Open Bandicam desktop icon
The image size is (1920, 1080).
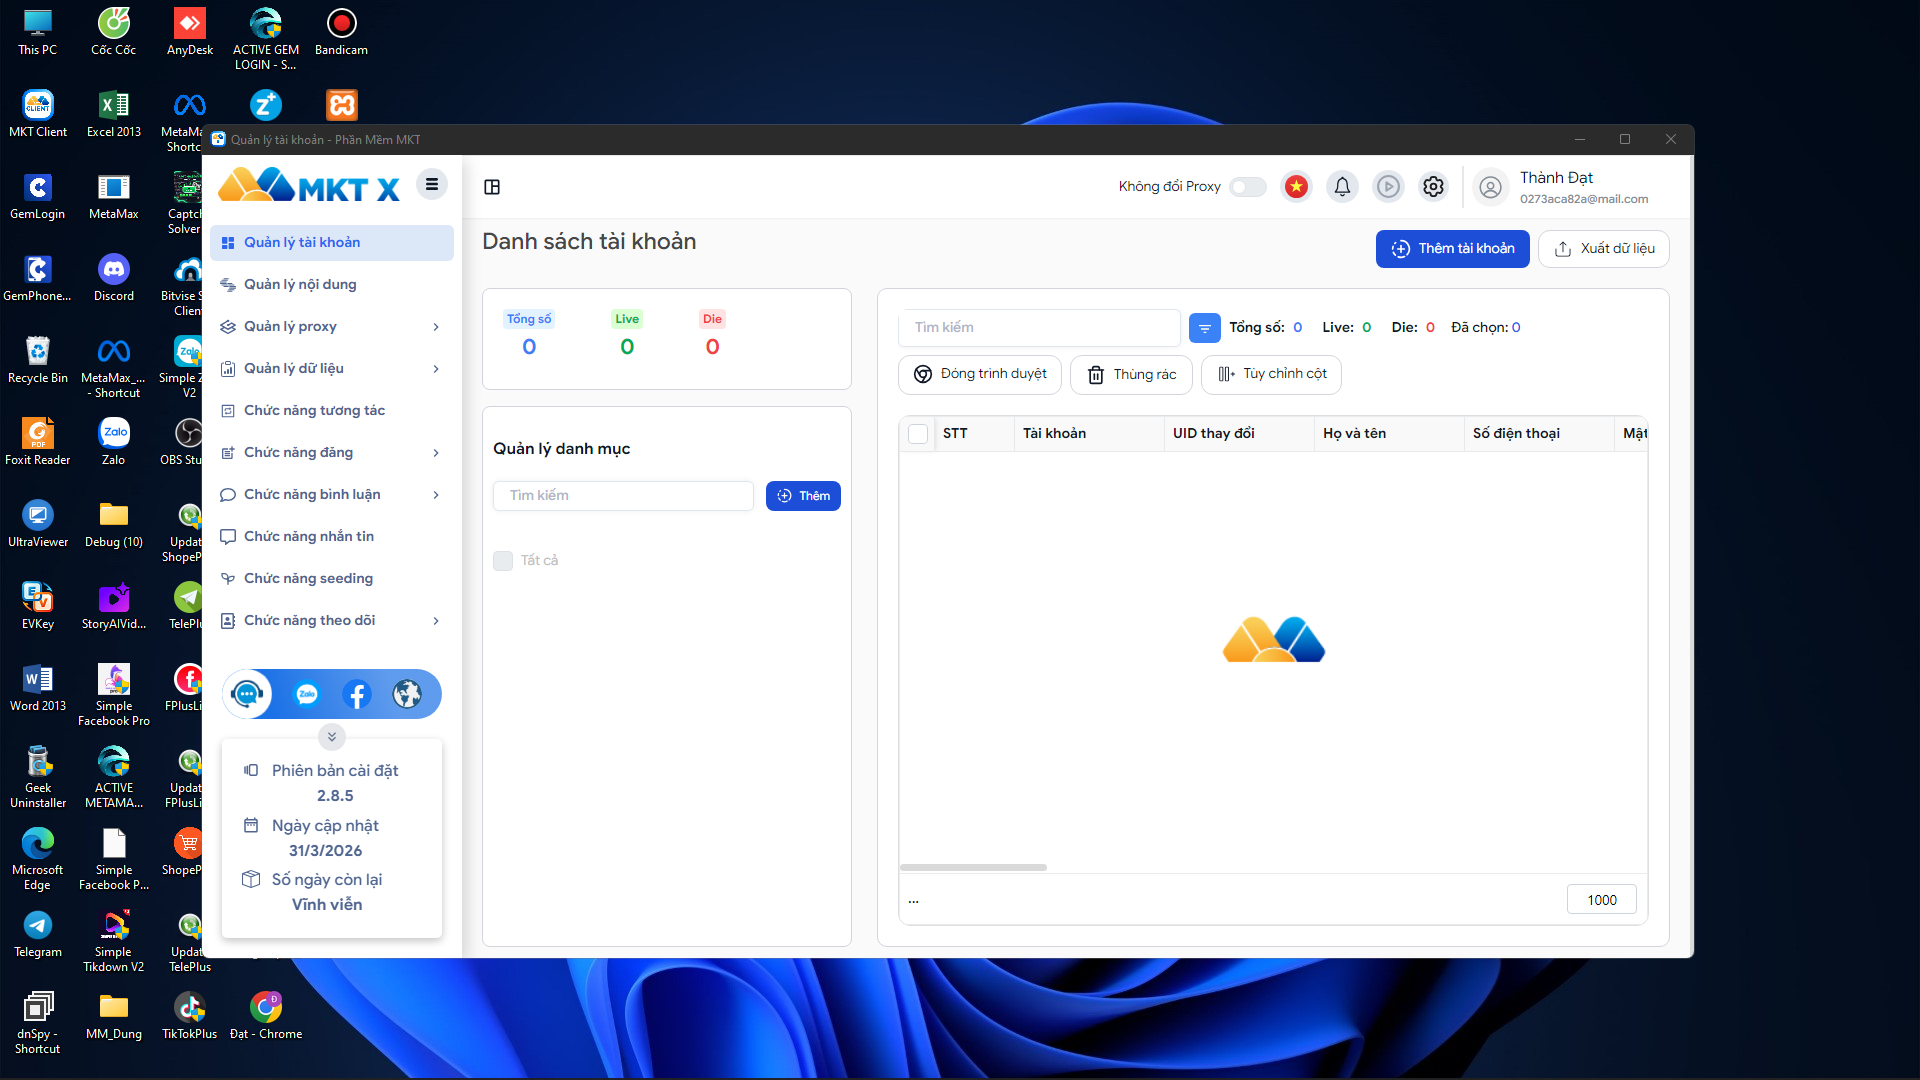341,33
